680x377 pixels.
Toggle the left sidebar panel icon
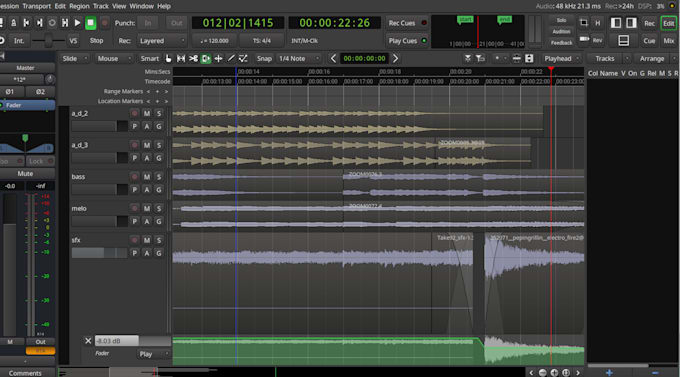[616, 23]
